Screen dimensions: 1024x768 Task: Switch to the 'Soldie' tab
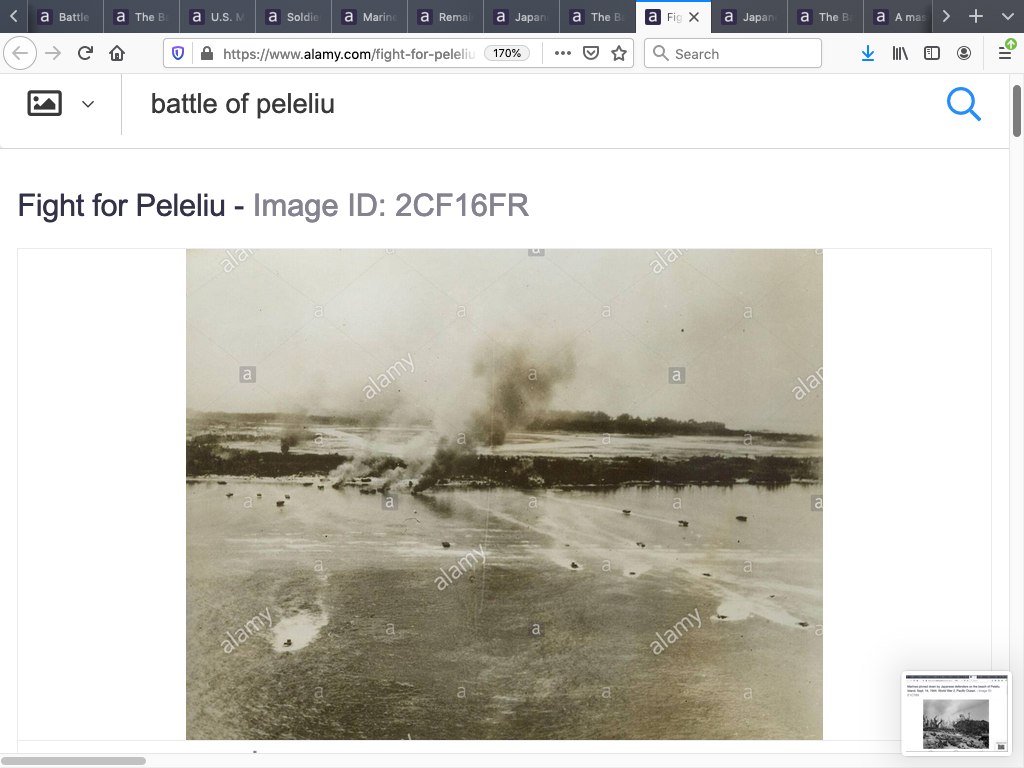[x=293, y=17]
